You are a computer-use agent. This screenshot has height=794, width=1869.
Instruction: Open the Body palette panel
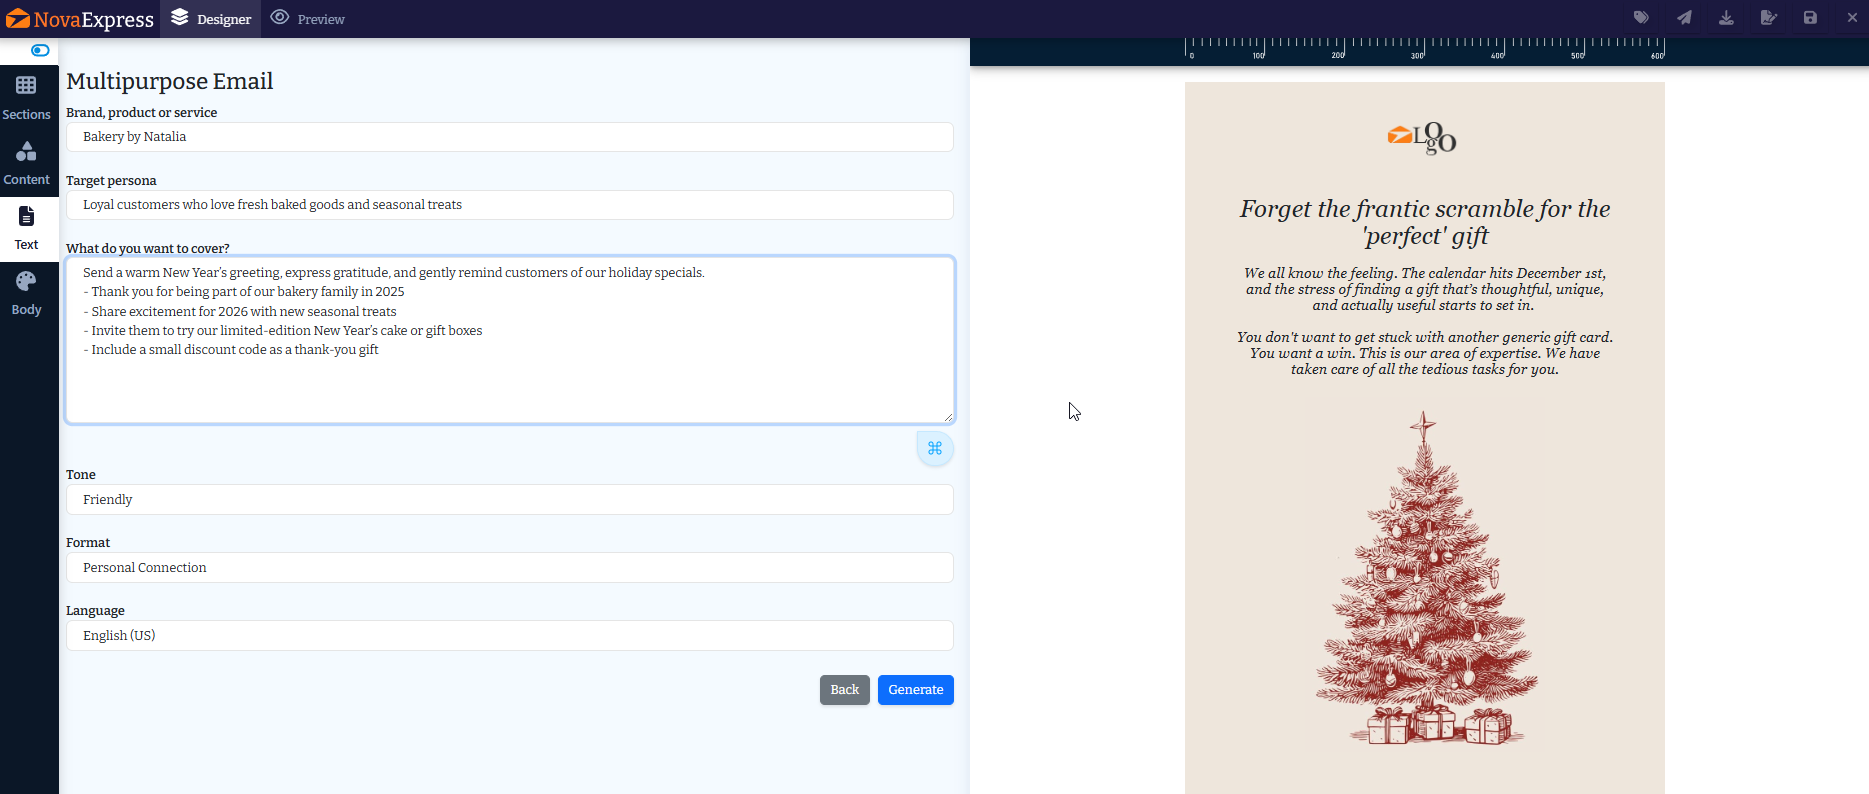point(27,293)
